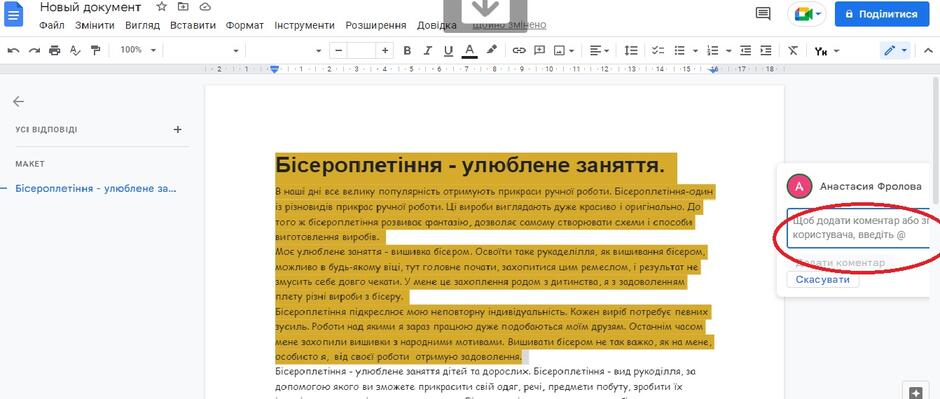Print the document with printer icon

point(55,51)
